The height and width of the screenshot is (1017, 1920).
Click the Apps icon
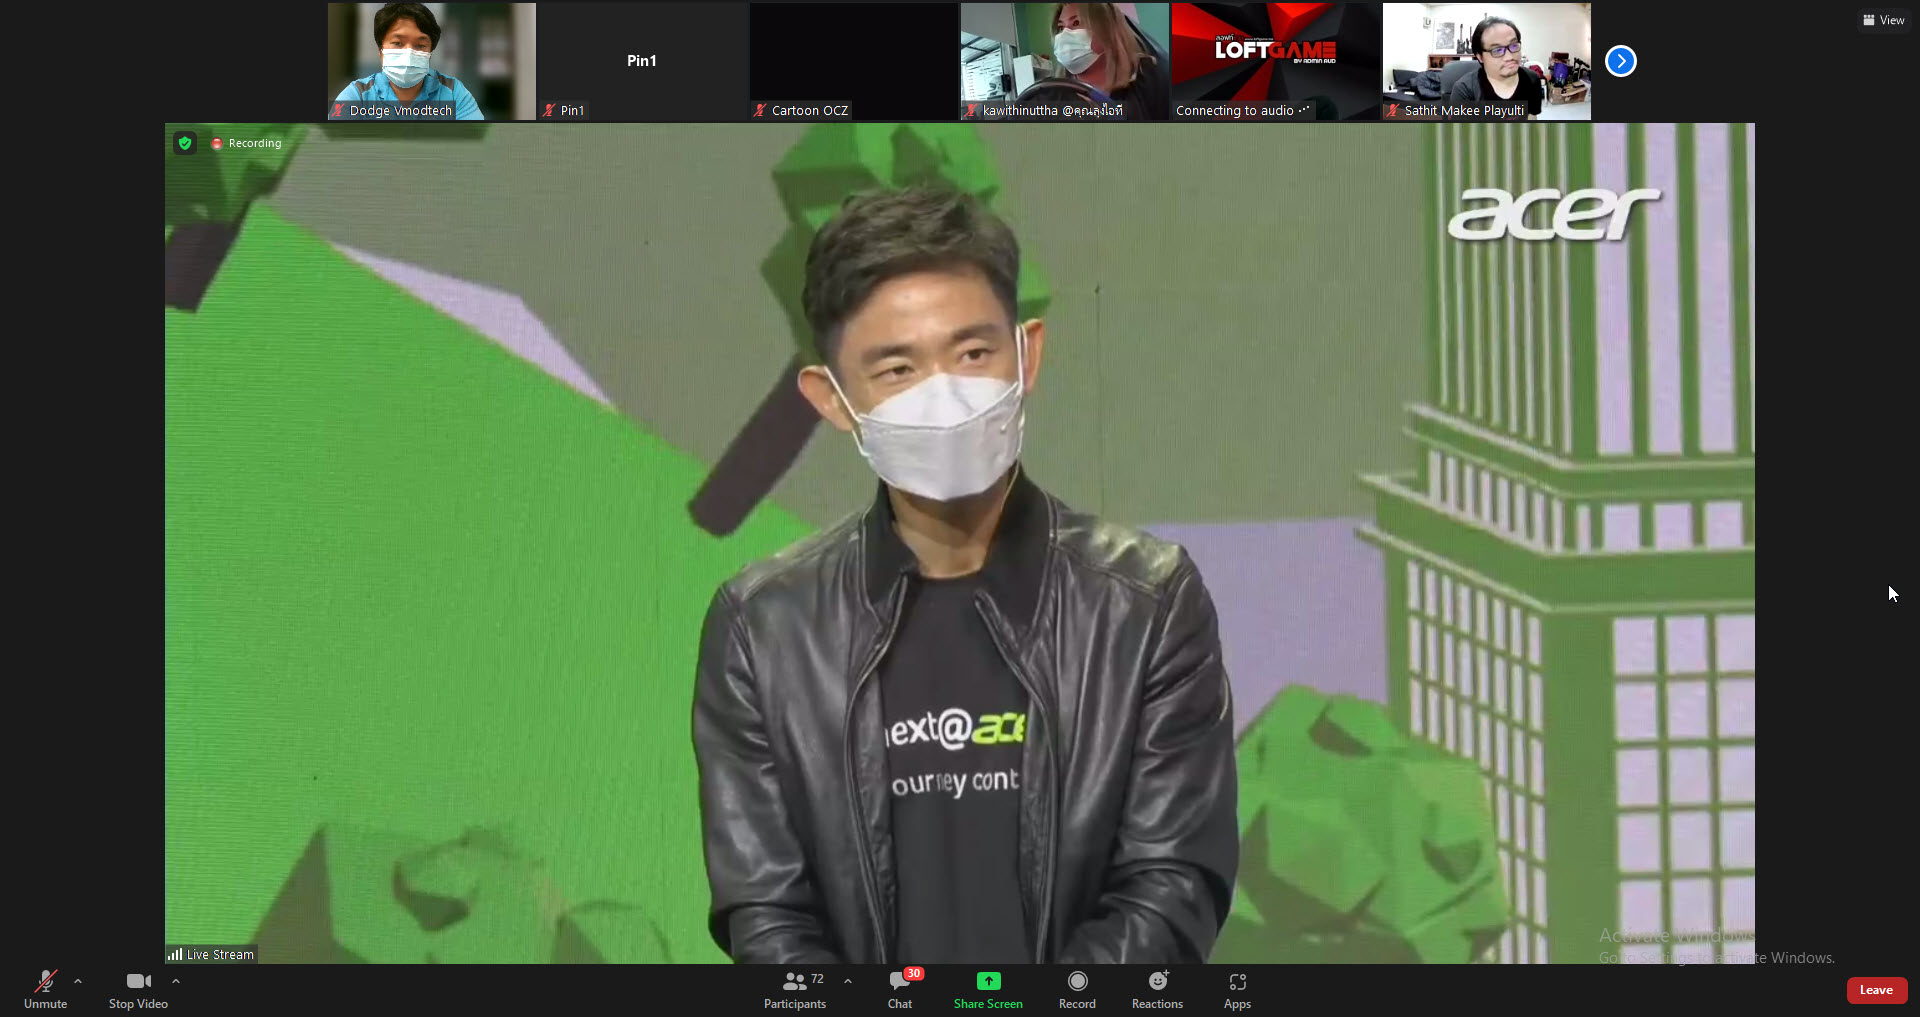[1237, 982]
